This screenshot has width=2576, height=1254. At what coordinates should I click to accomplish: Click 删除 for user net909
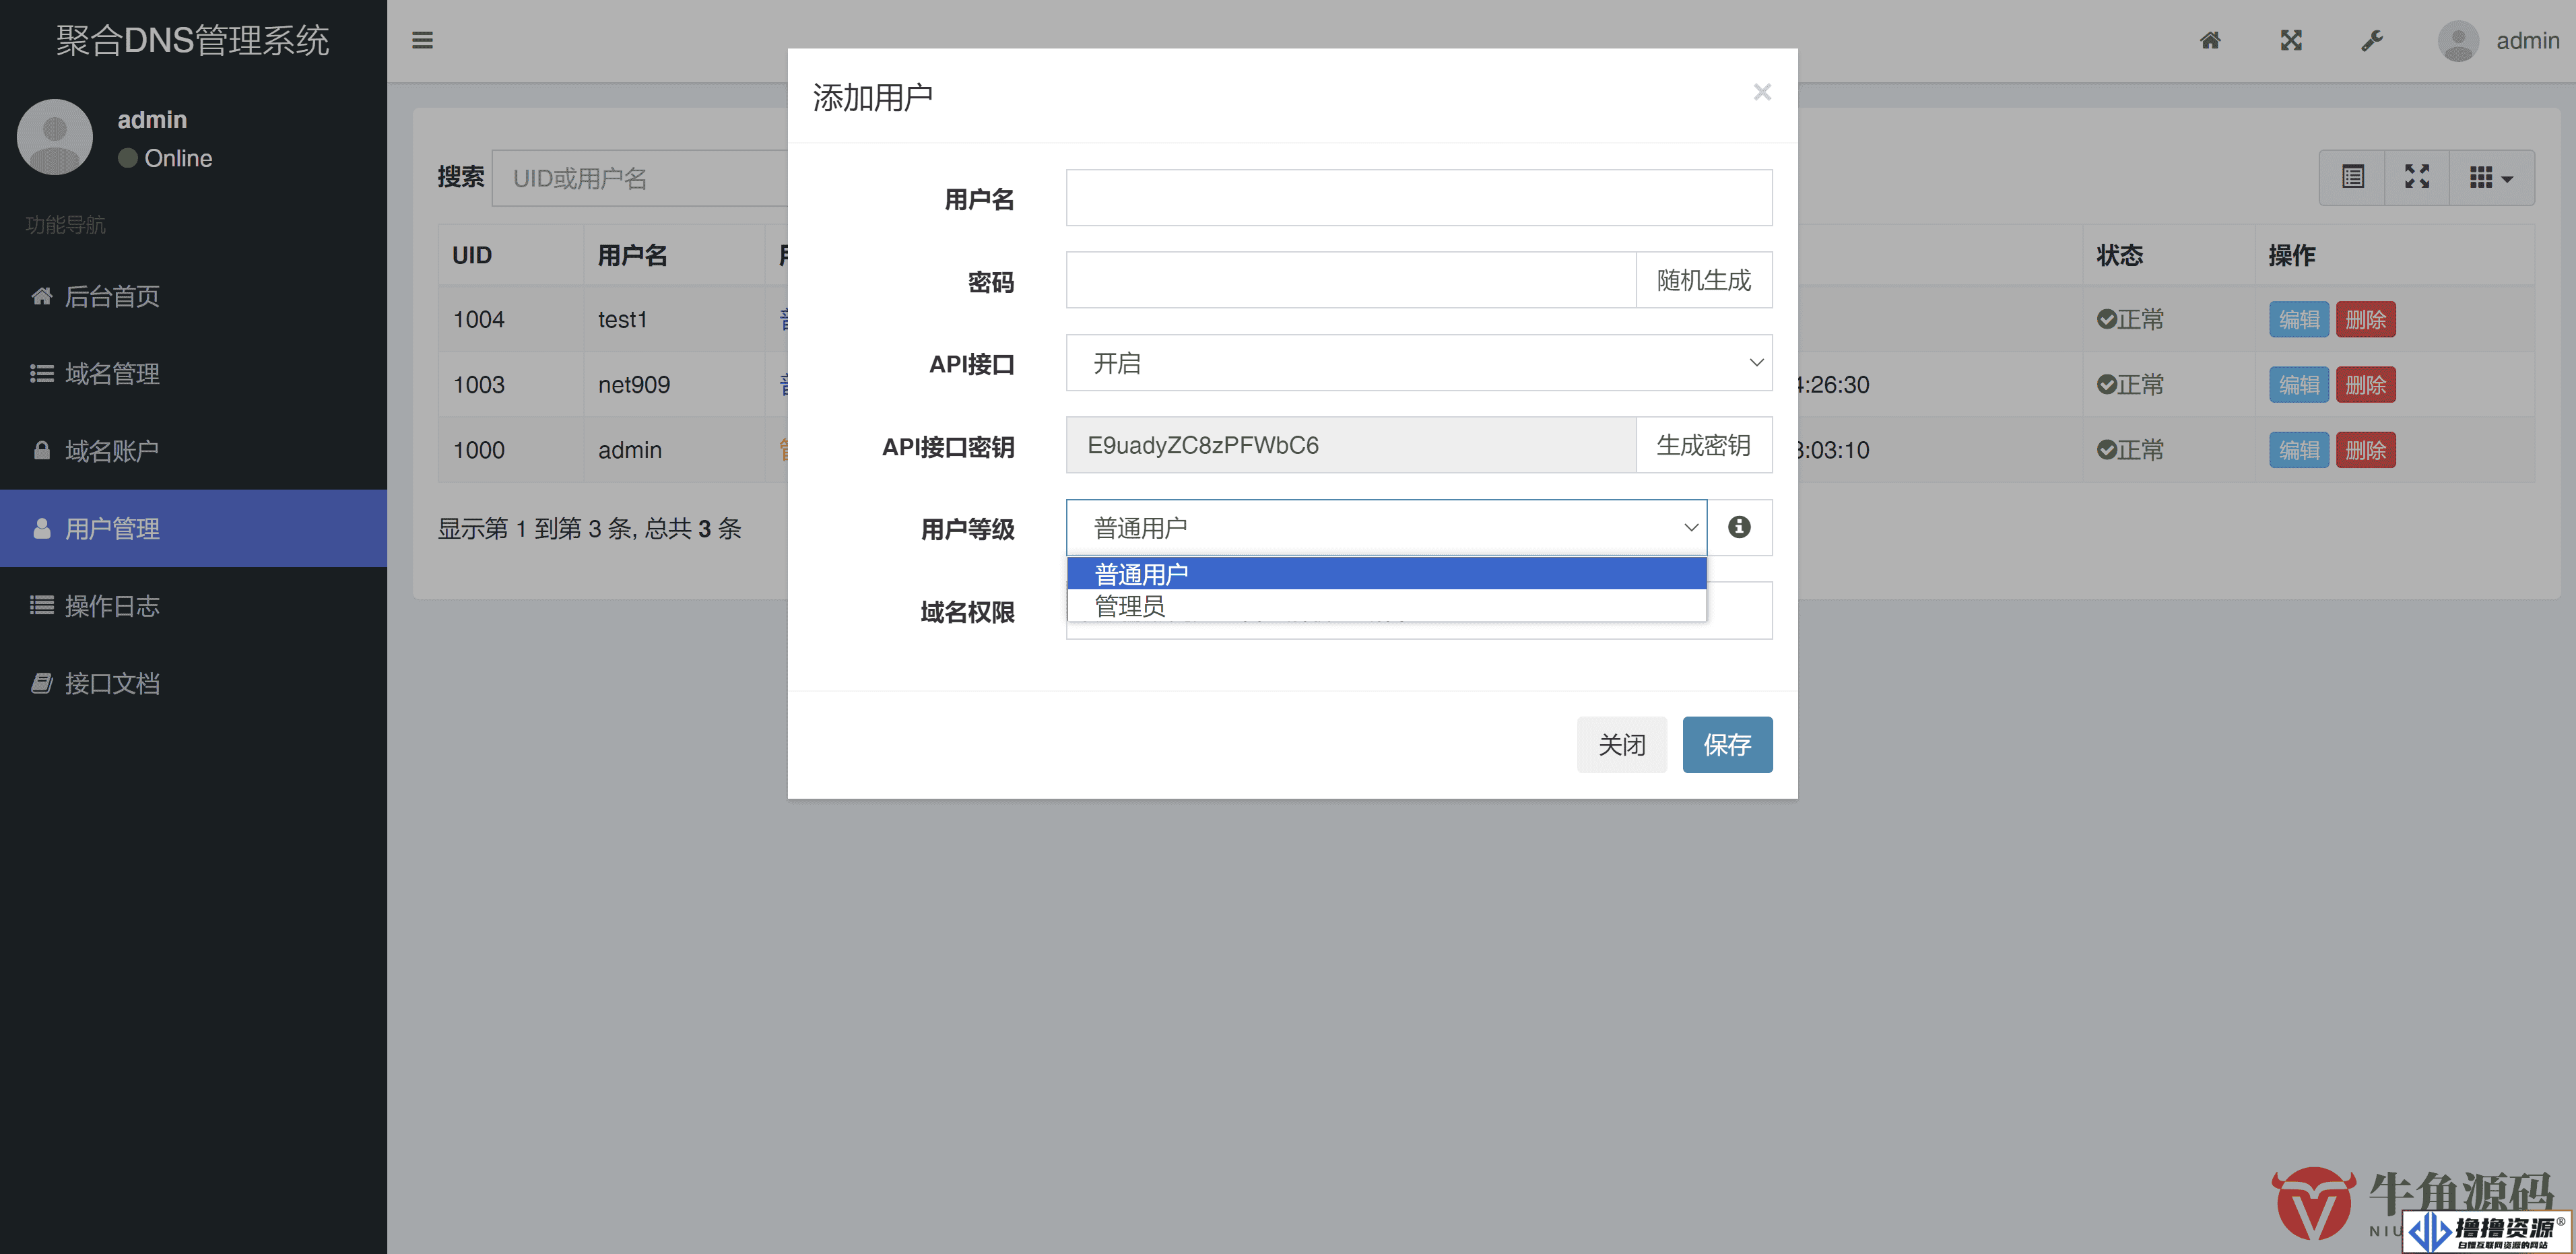[2365, 385]
